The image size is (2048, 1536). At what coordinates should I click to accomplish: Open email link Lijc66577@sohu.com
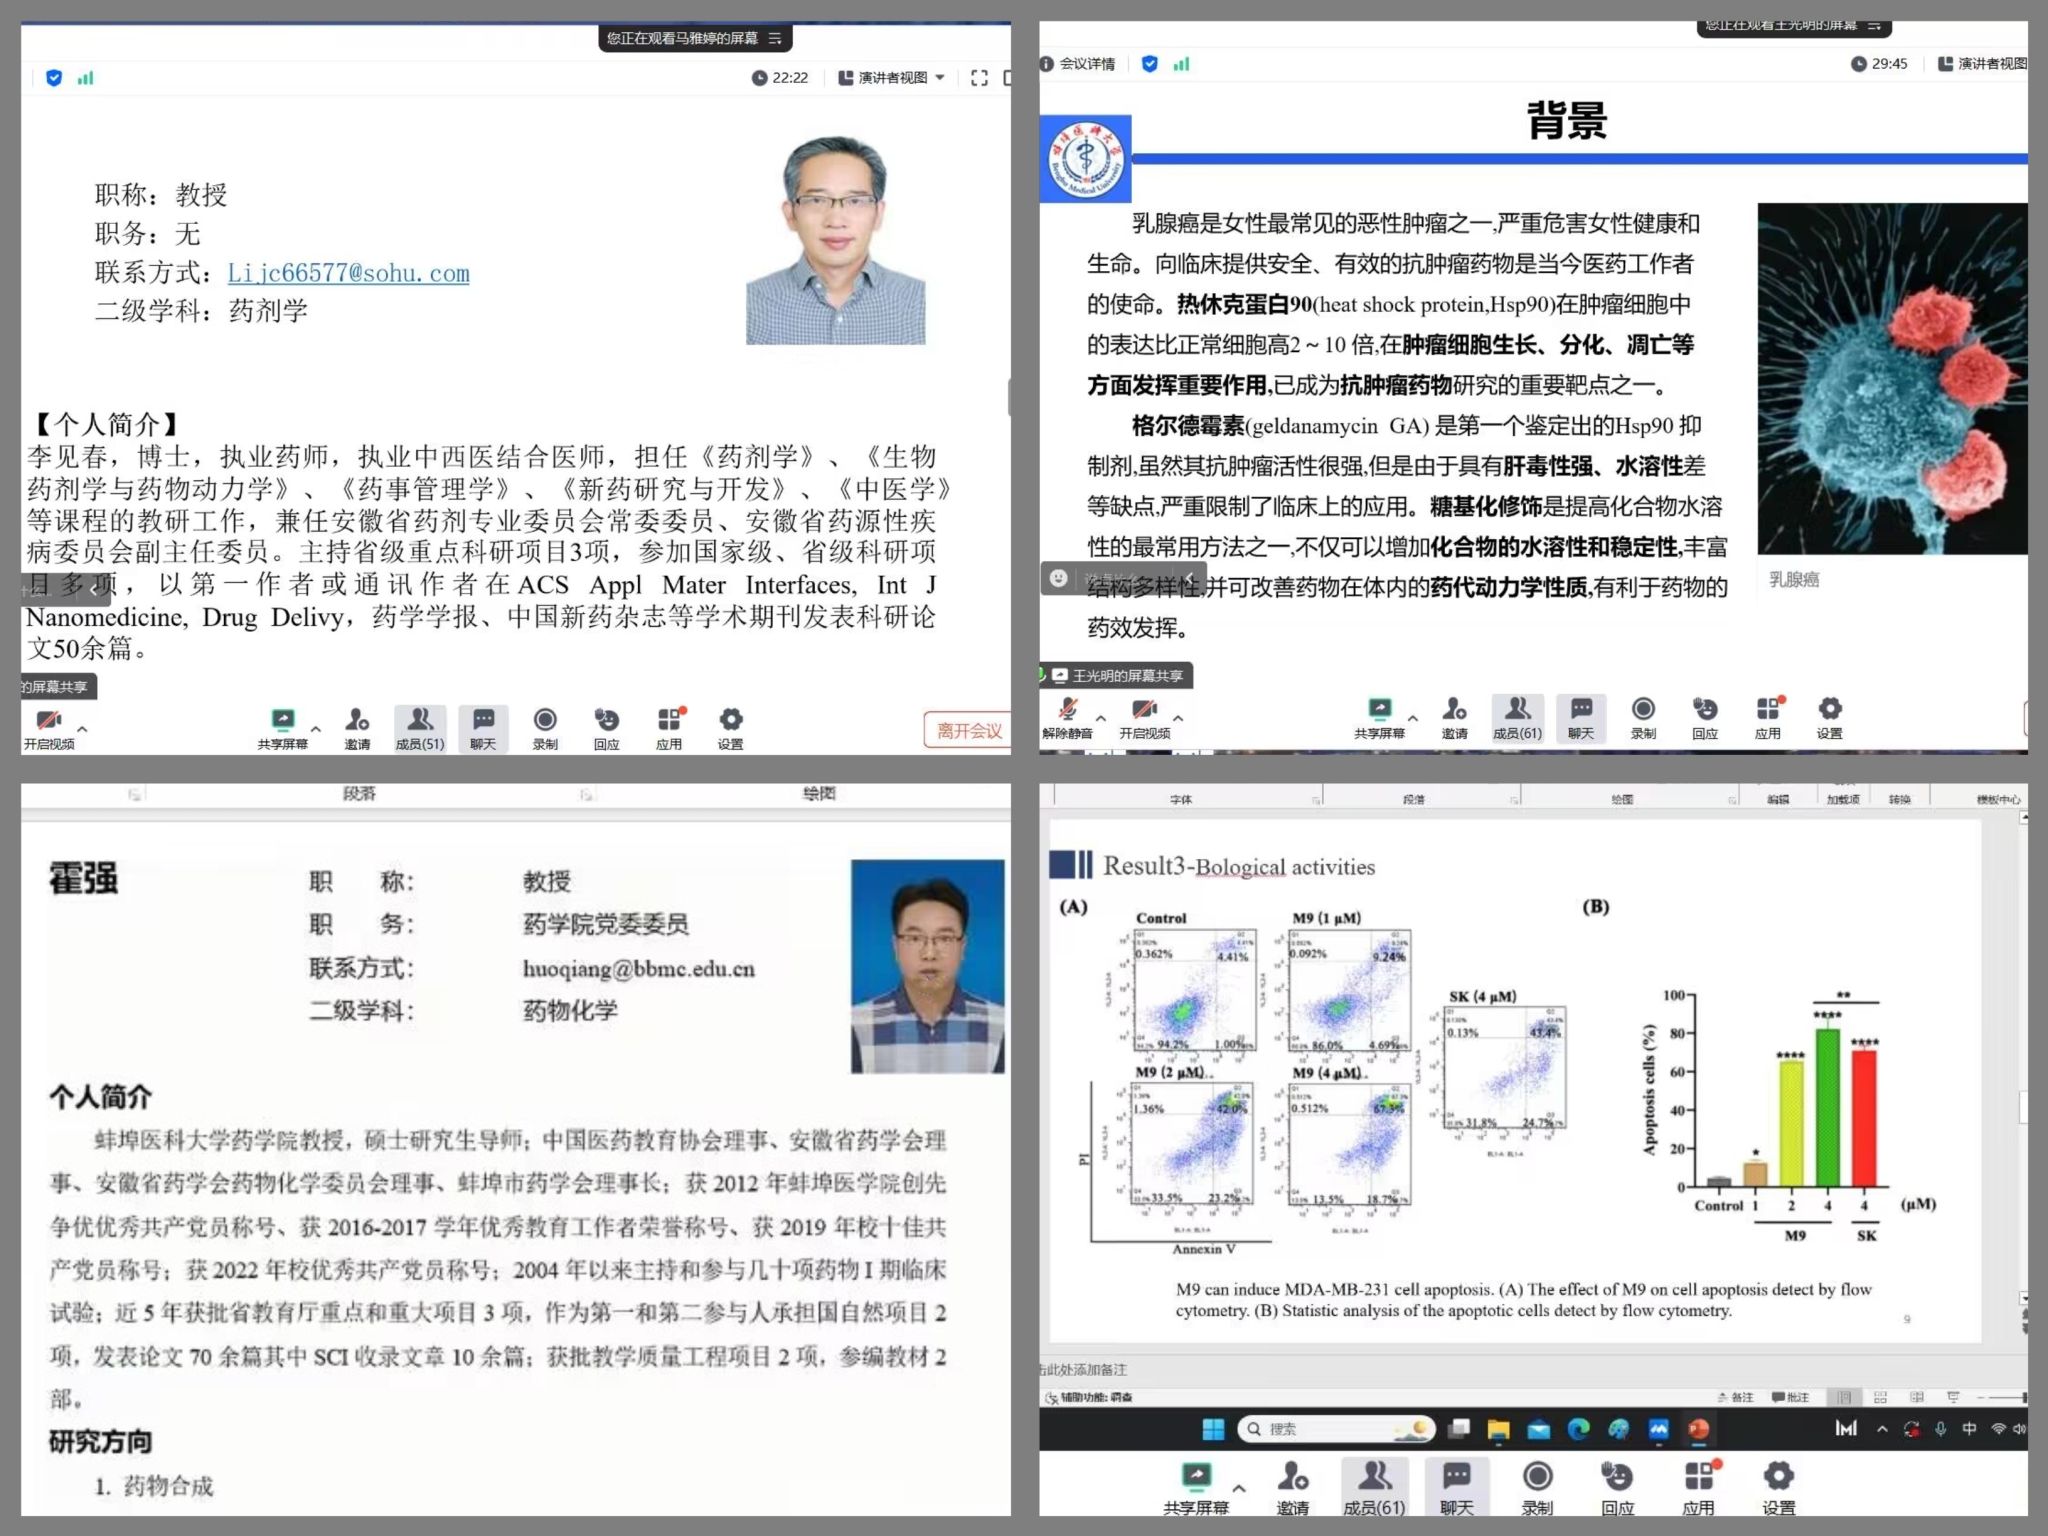point(348,273)
